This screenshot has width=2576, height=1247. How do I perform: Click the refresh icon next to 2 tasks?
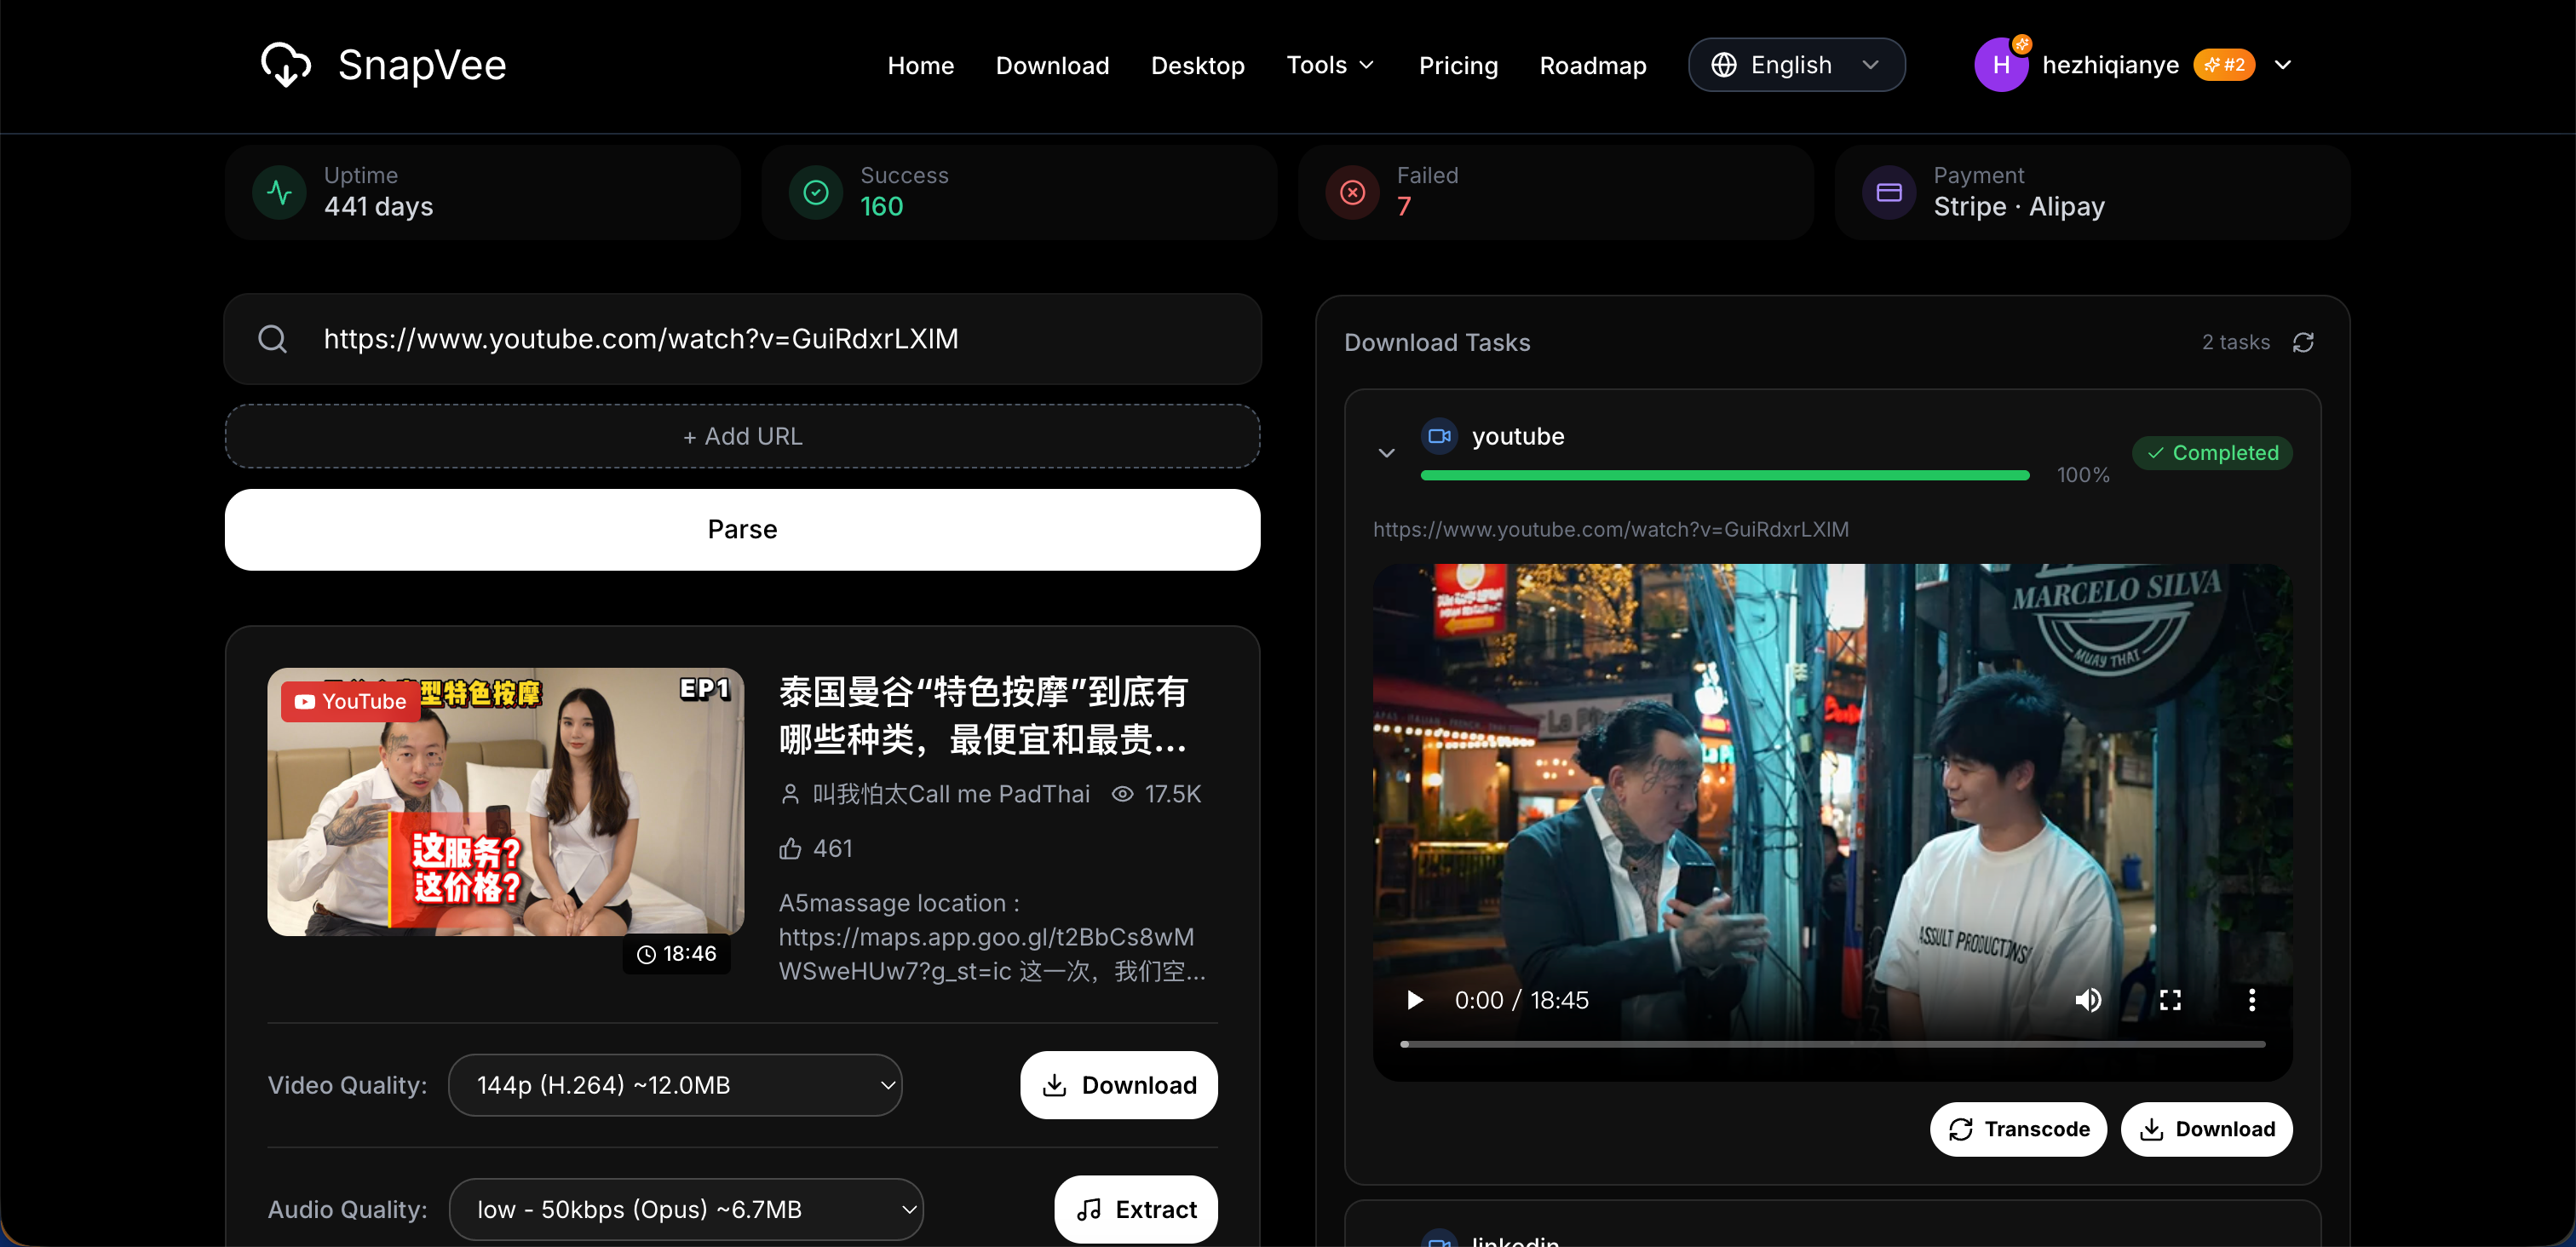point(2305,342)
